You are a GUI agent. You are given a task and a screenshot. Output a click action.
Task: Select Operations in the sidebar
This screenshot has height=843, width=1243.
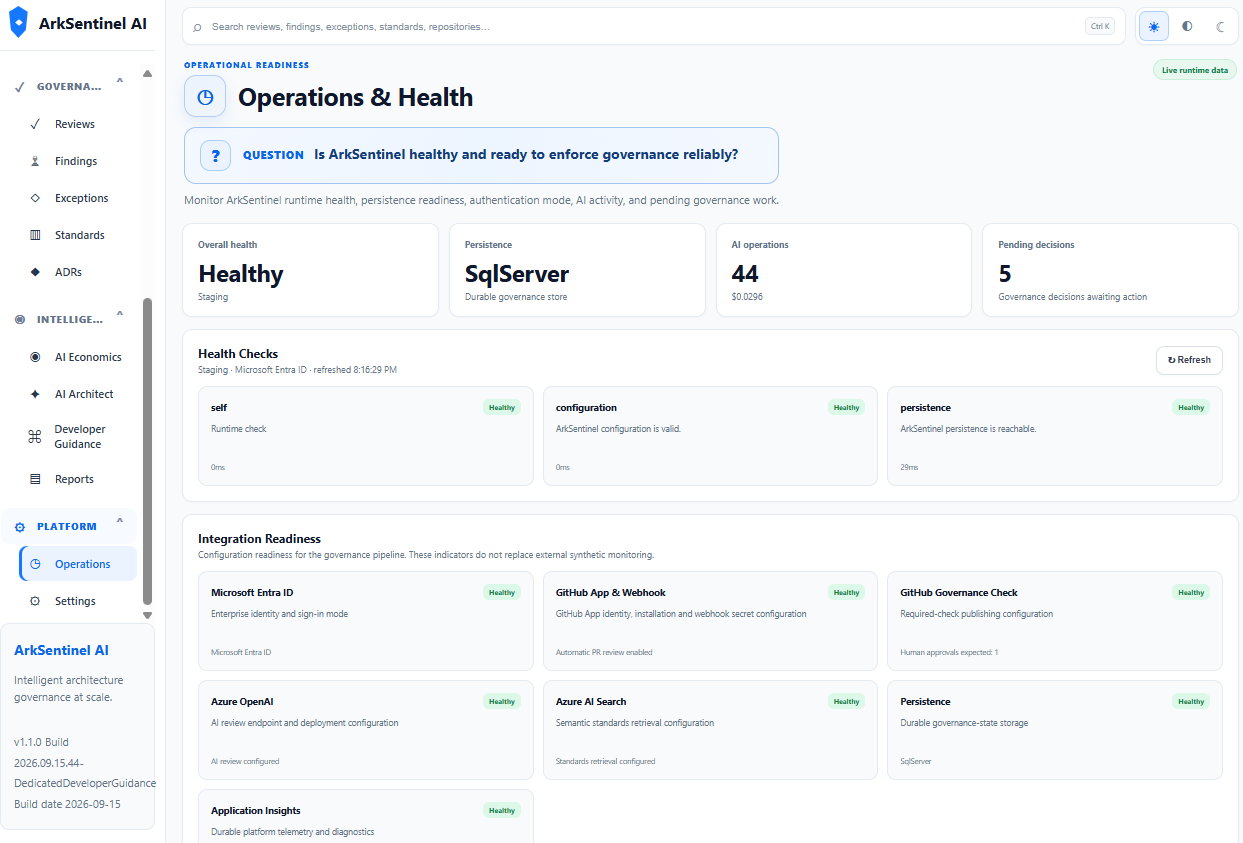[x=78, y=564]
